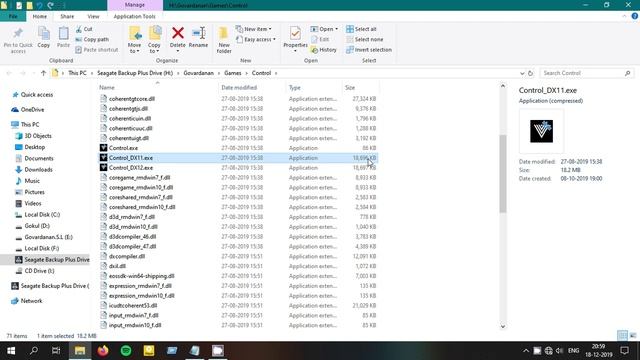Image resolution: width=640 pixels, height=360 pixels.
Task: Open Firefox from the taskbar
Action: point(103,351)
